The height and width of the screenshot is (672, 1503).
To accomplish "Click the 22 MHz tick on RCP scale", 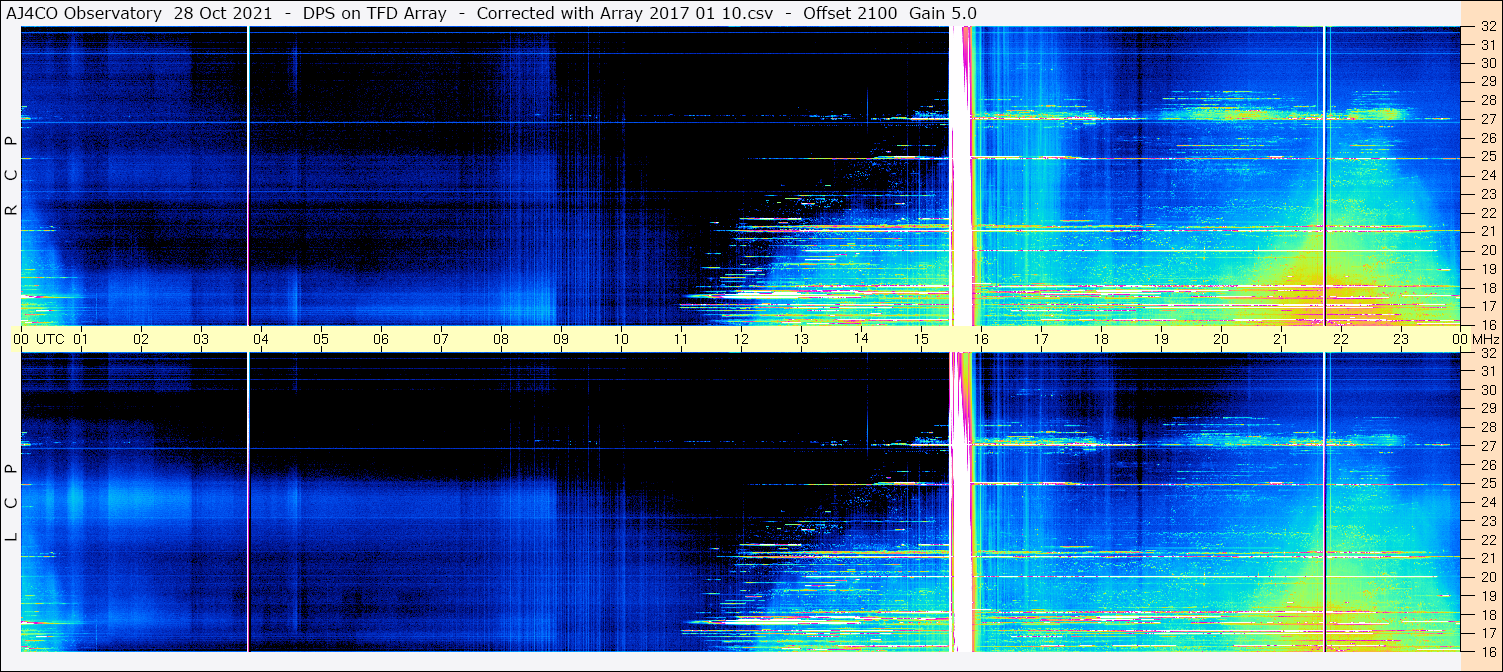I will [1488, 213].
